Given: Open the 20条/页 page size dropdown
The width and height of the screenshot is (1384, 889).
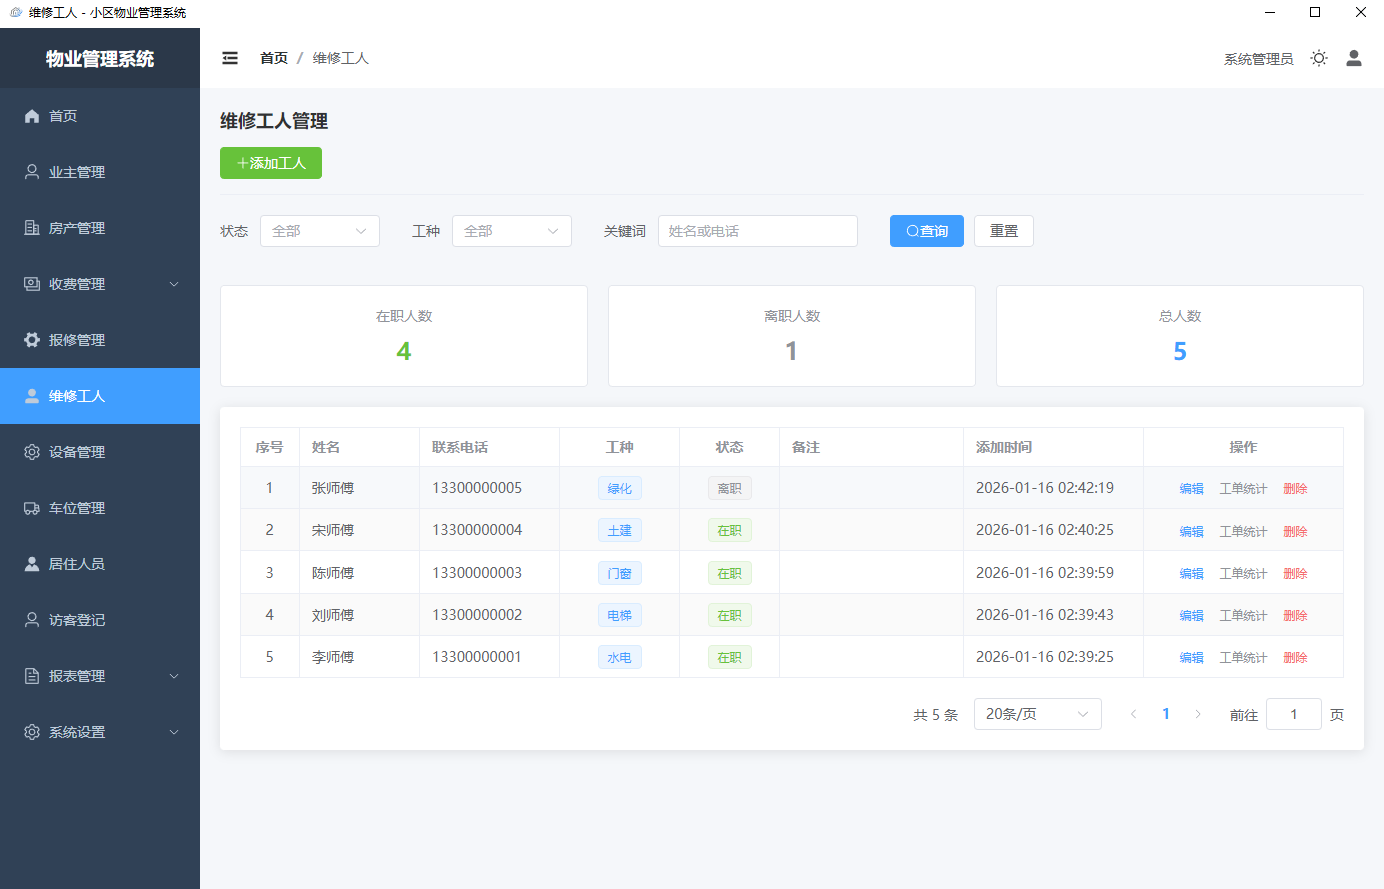Looking at the screenshot, I should 1037,714.
